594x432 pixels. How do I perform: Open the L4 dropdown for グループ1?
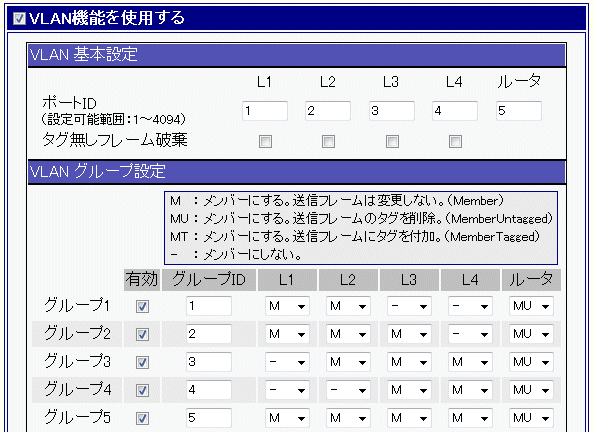(470, 306)
